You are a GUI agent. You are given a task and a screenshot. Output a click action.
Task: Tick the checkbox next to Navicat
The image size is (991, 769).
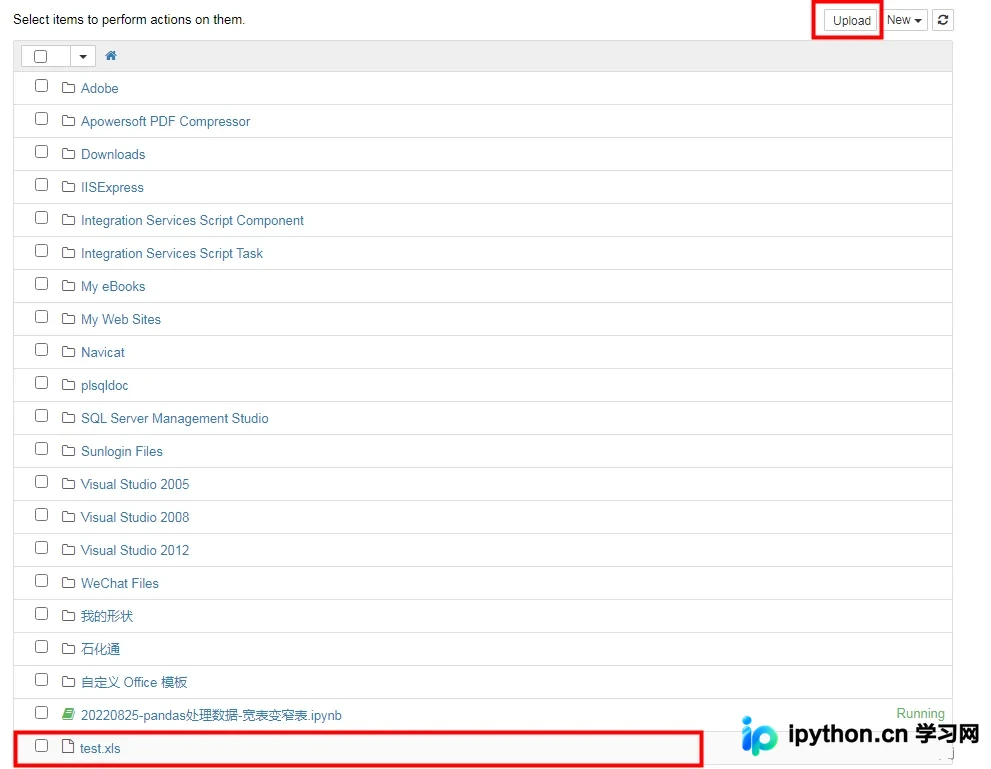click(42, 350)
